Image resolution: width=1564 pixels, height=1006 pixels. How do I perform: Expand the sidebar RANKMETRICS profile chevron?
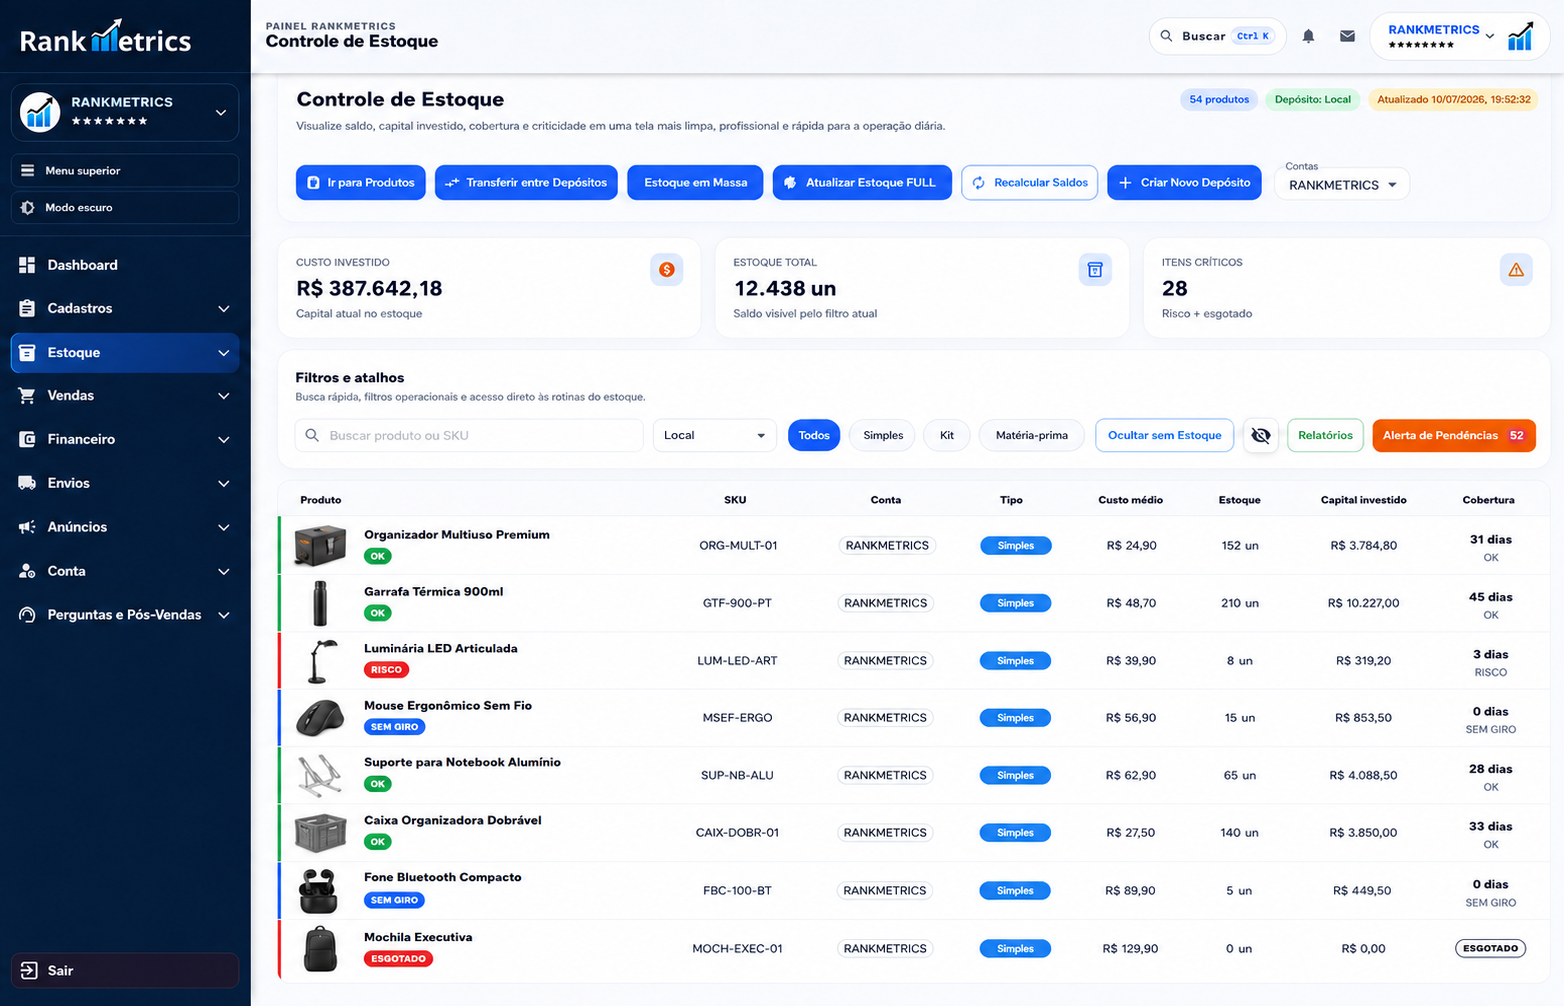coord(221,113)
